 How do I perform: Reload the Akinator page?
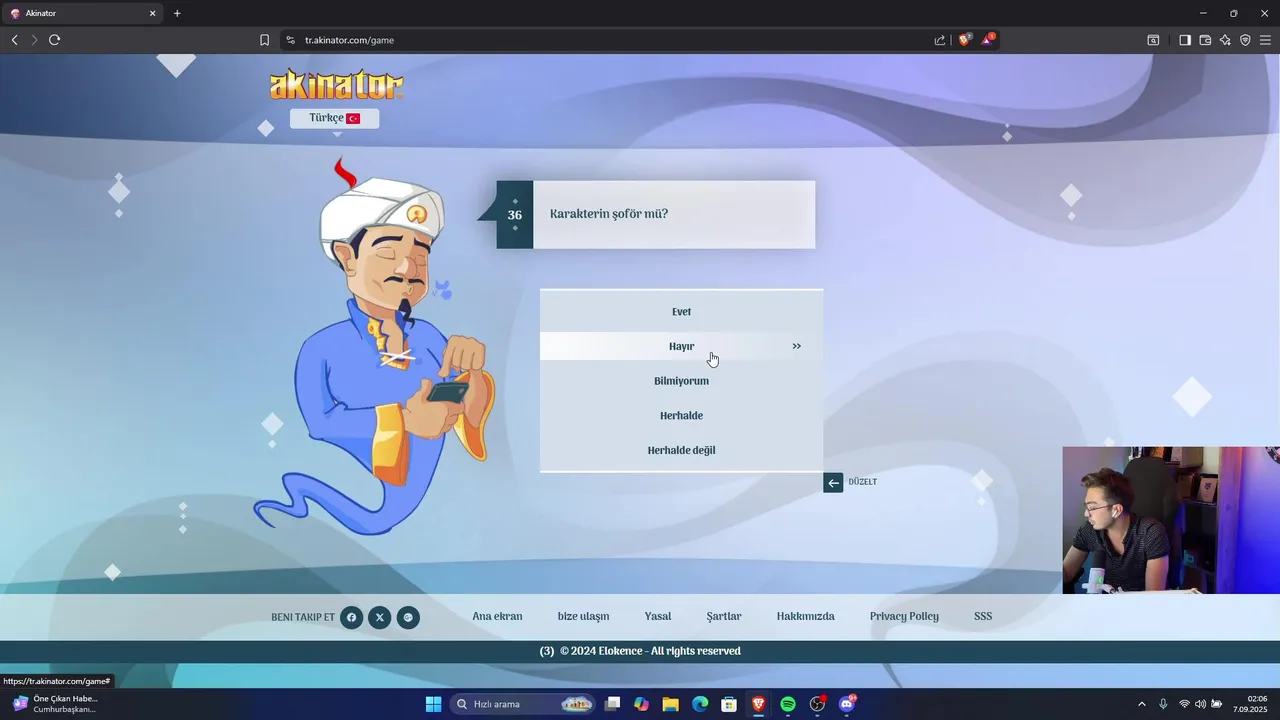tap(54, 40)
